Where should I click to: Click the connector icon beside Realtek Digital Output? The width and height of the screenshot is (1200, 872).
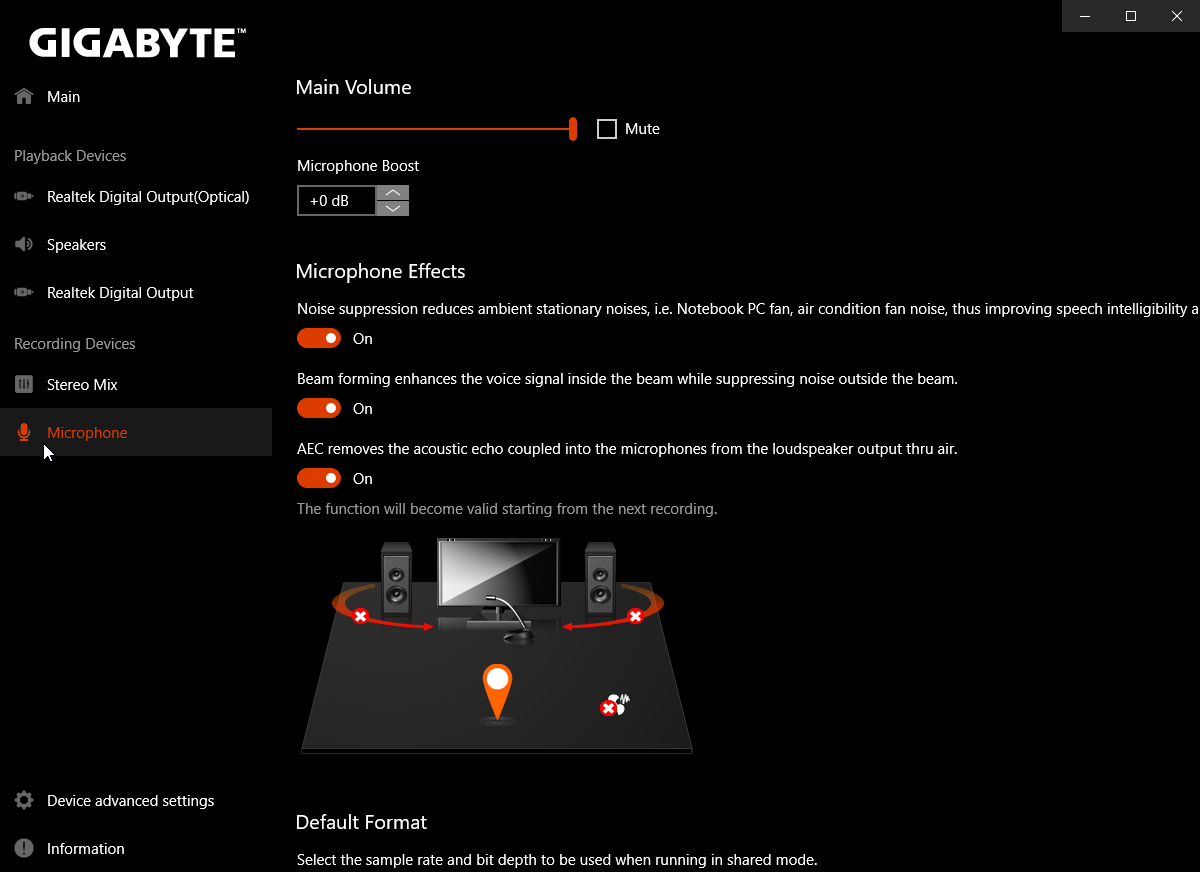tap(24, 293)
